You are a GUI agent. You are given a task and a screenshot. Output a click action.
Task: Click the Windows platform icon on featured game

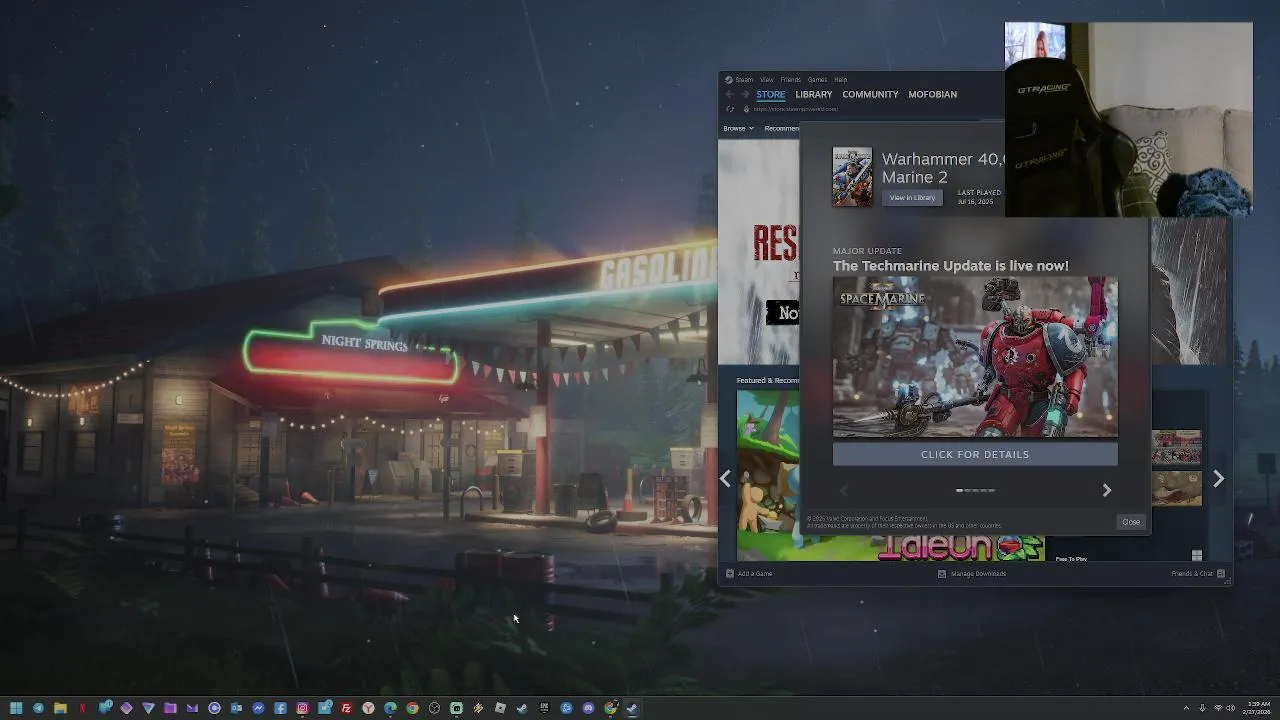pyautogui.click(x=1196, y=556)
